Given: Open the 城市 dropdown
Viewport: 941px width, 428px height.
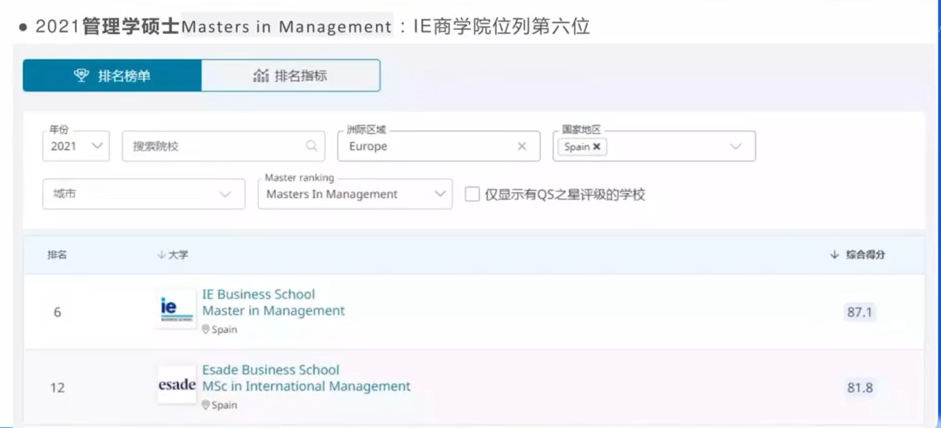Looking at the screenshot, I should coord(144,194).
